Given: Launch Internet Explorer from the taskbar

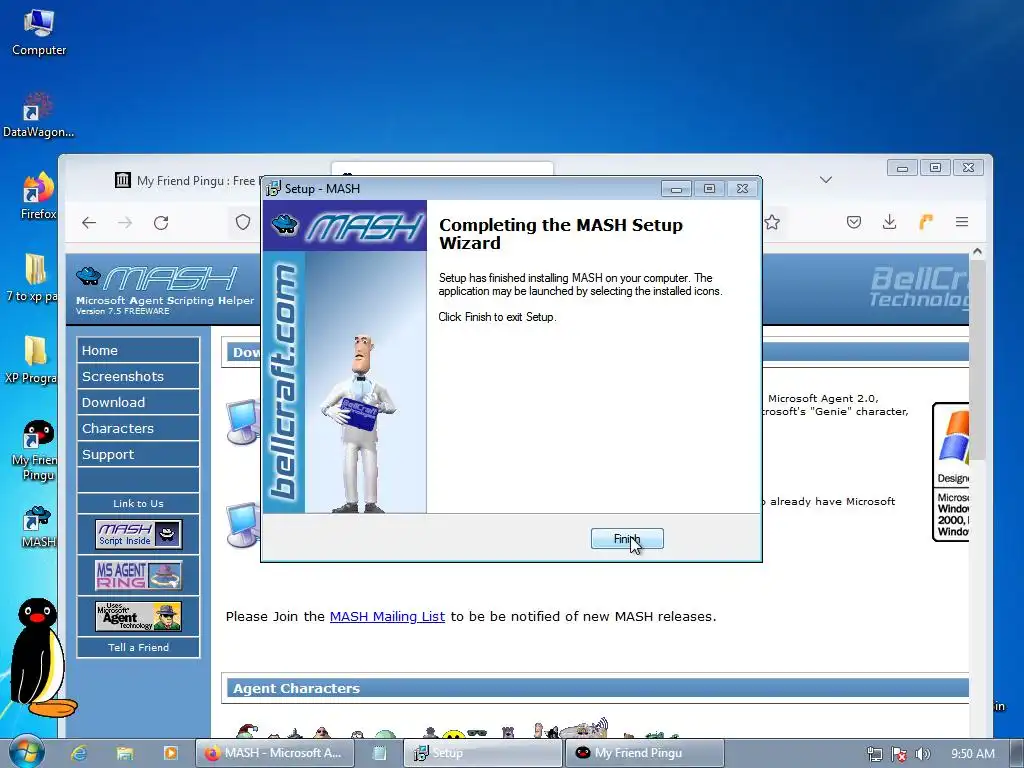Looking at the screenshot, I should click(x=79, y=753).
